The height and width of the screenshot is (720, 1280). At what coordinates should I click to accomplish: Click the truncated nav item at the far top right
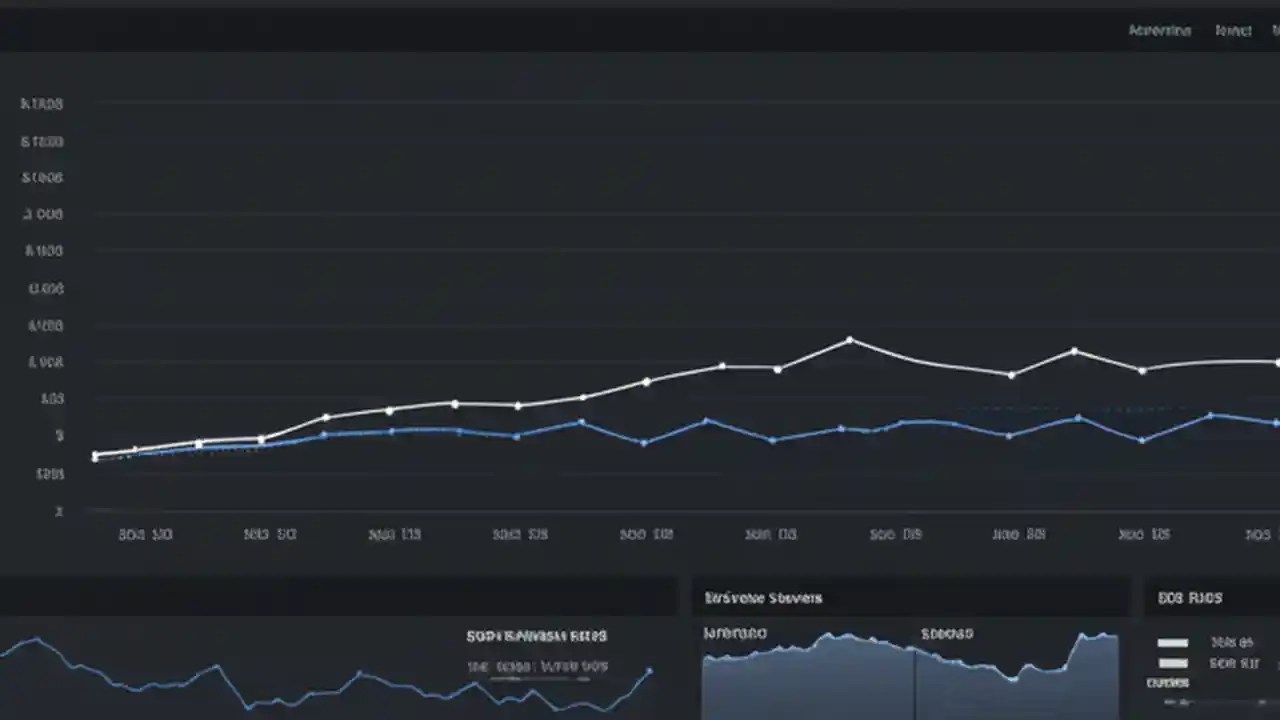(1274, 30)
